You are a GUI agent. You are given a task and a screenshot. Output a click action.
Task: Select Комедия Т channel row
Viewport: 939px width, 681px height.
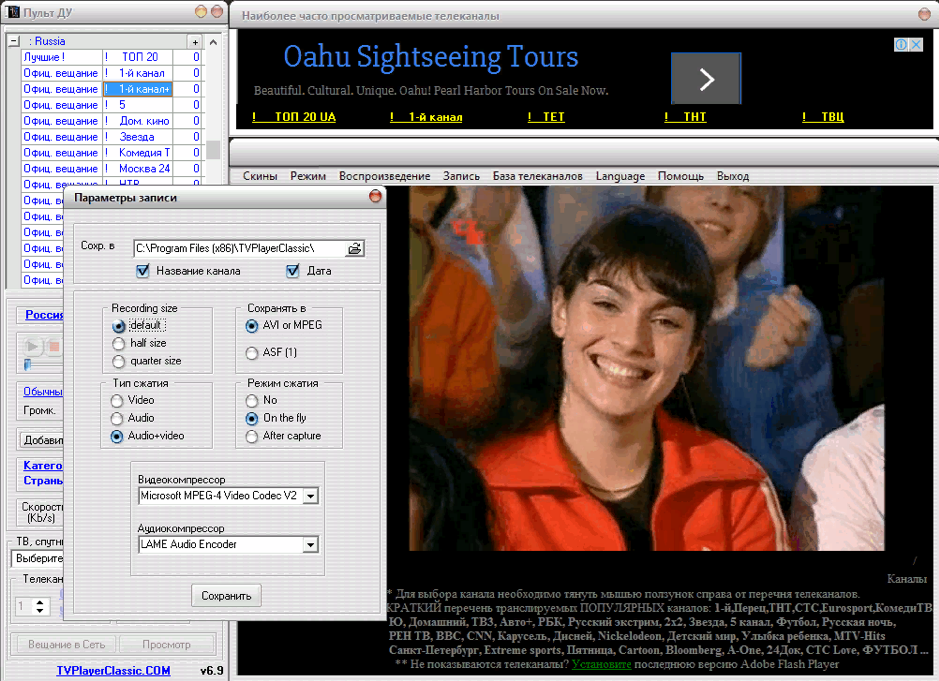[111, 153]
